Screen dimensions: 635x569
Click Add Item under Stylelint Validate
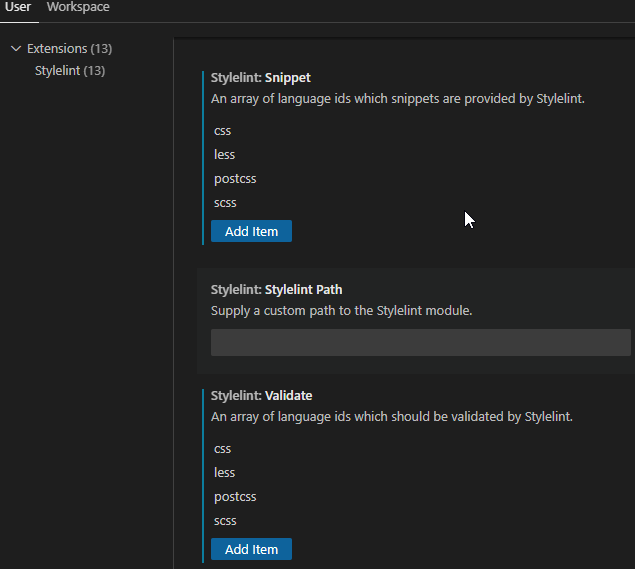click(x=251, y=549)
